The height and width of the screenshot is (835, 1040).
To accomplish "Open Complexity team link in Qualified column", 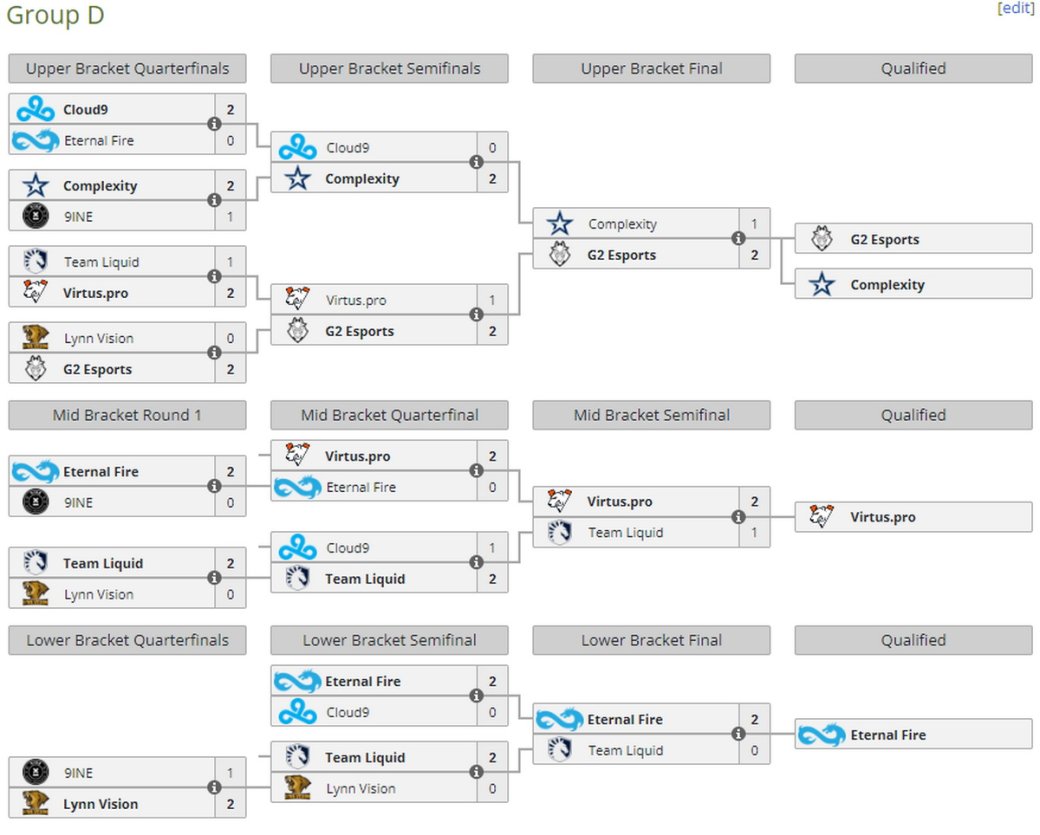I will pos(887,285).
